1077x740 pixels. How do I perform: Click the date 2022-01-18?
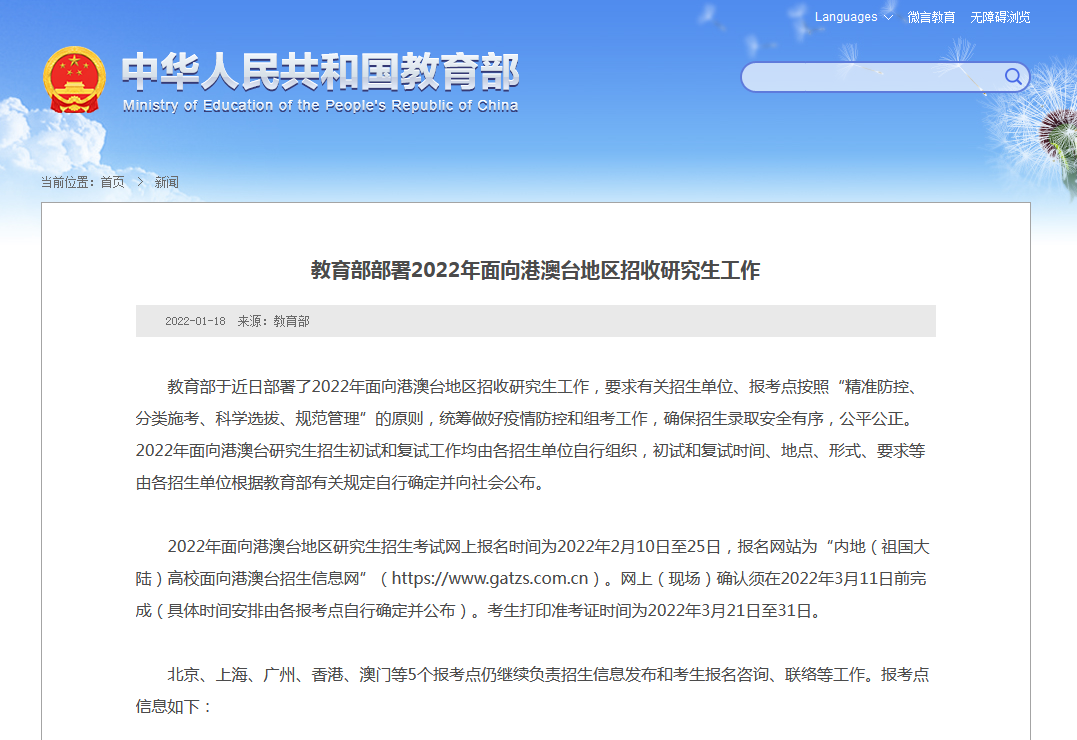(195, 321)
